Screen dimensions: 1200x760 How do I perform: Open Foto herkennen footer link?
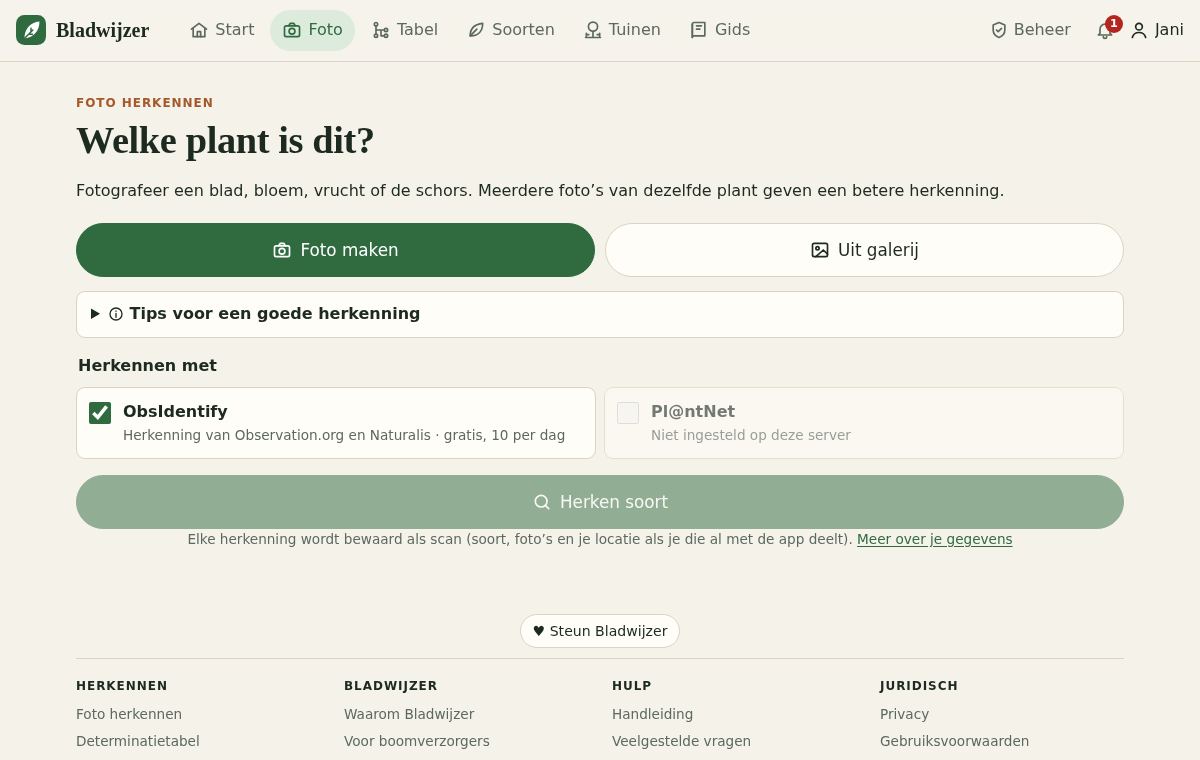[129, 714]
